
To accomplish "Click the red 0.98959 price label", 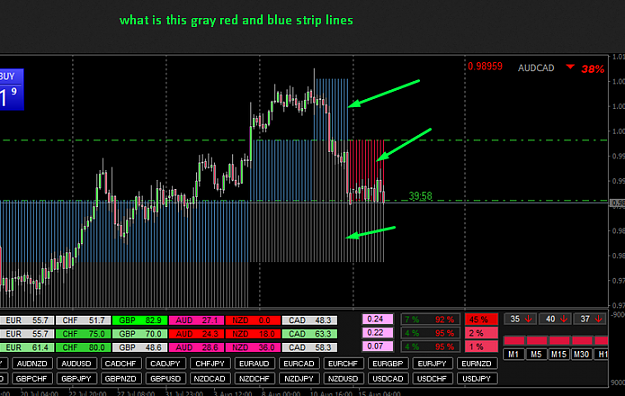I will tap(485, 66).
